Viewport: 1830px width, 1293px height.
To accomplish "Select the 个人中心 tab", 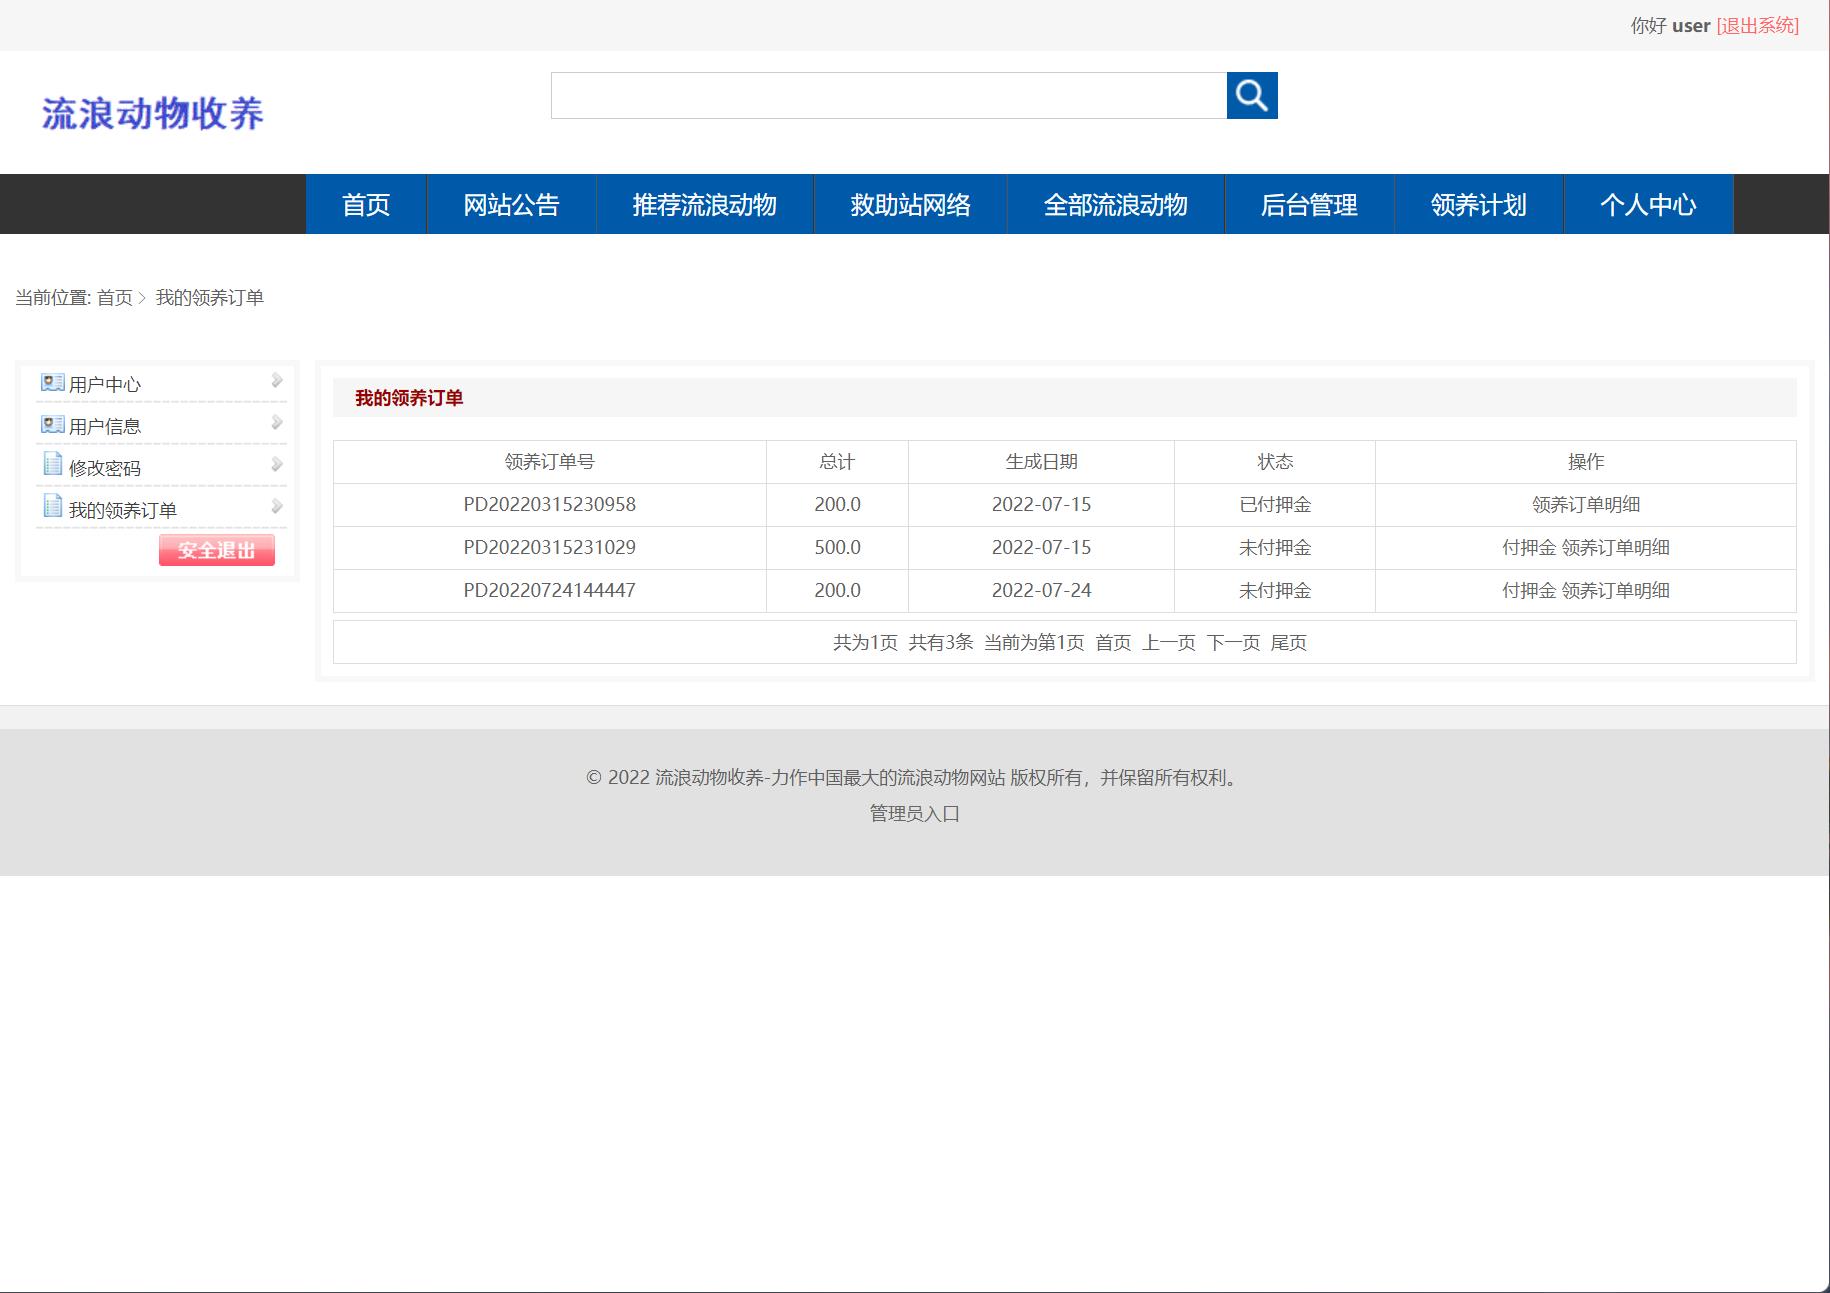I will [x=1648, y=204].
